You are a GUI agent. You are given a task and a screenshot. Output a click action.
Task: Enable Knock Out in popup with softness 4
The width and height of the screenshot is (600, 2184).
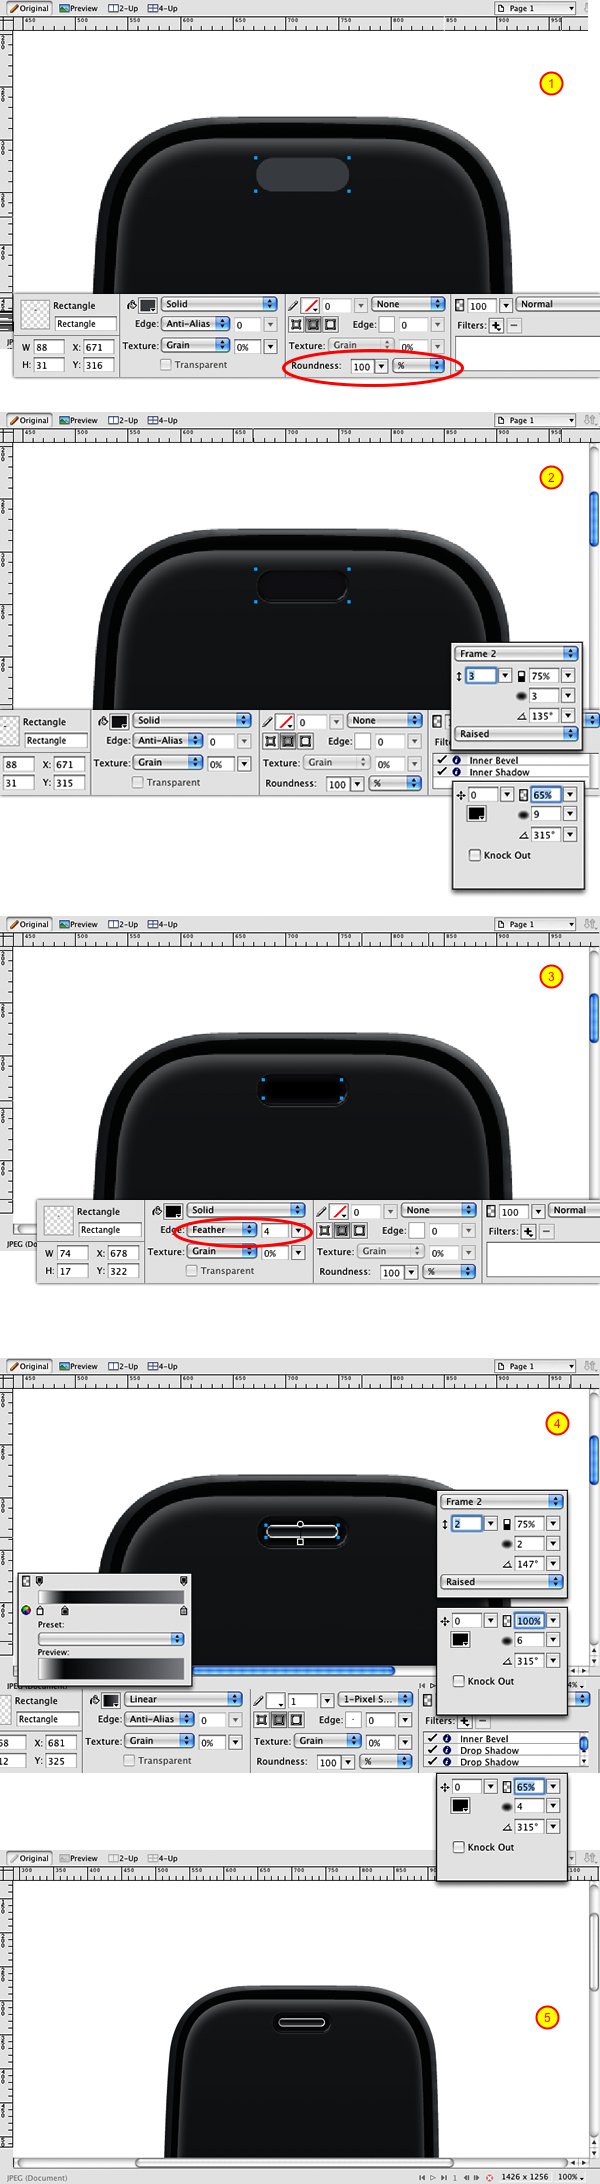point(458,1847)
